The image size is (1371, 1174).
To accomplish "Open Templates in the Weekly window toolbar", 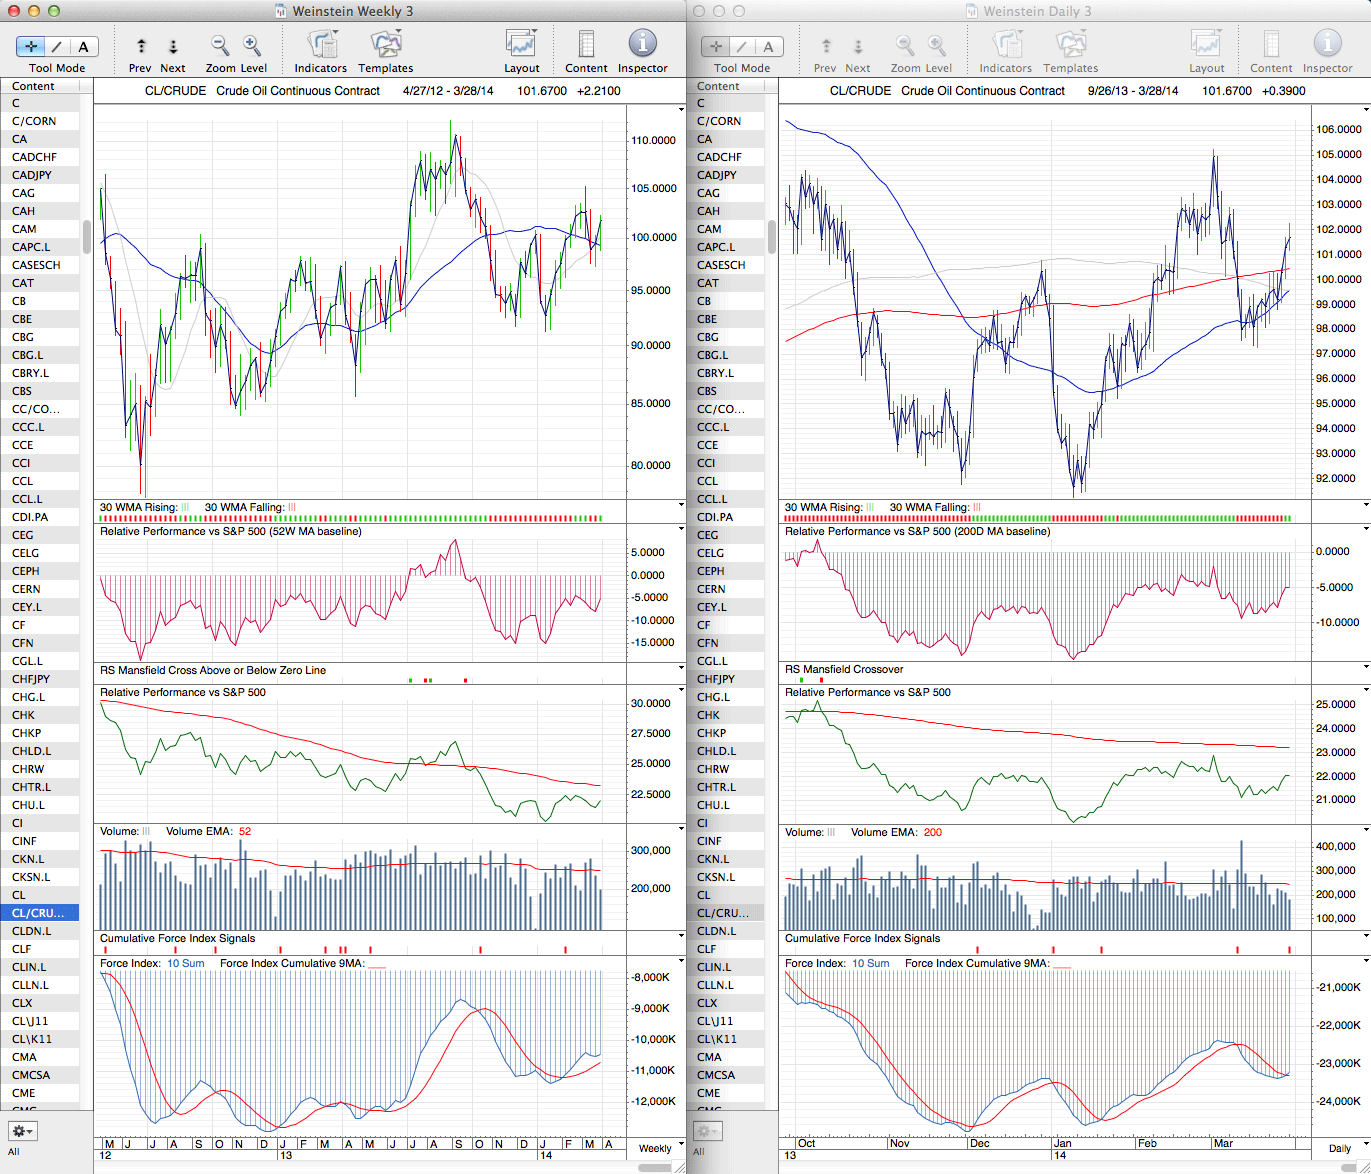I will [385, 46].
